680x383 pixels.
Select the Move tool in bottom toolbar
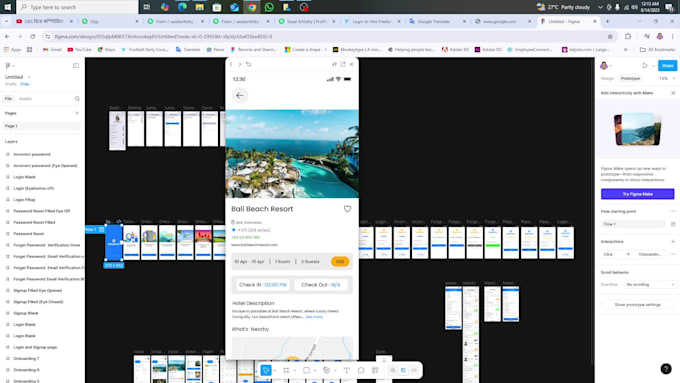[265, 370]
